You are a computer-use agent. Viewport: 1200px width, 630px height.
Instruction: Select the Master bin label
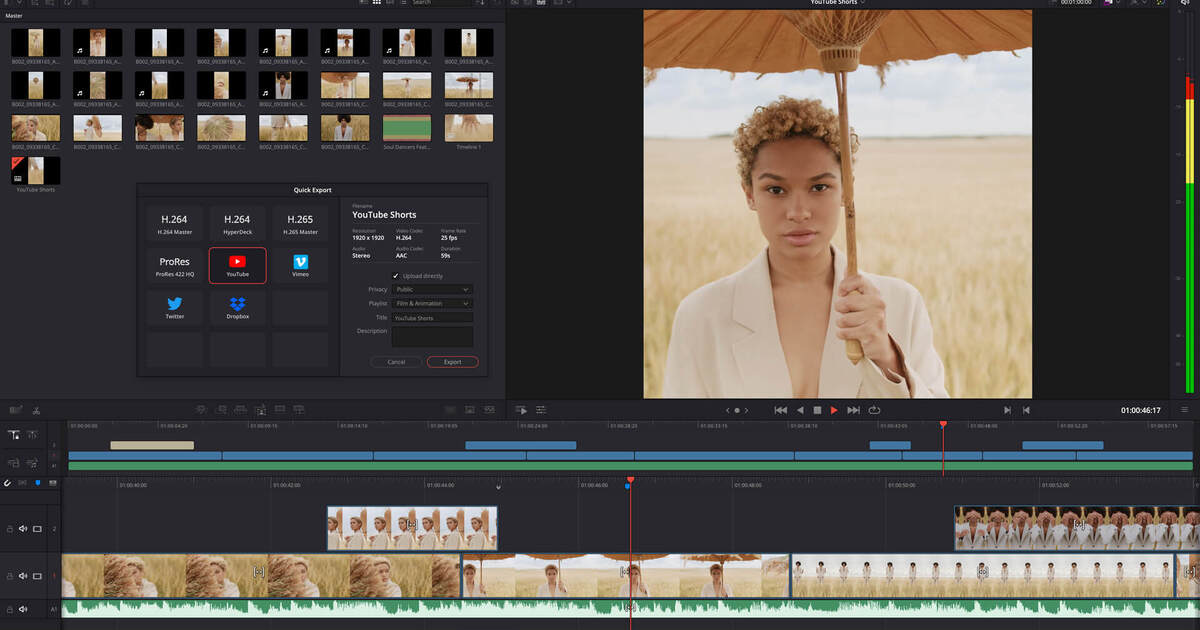[x=15, y=16]
